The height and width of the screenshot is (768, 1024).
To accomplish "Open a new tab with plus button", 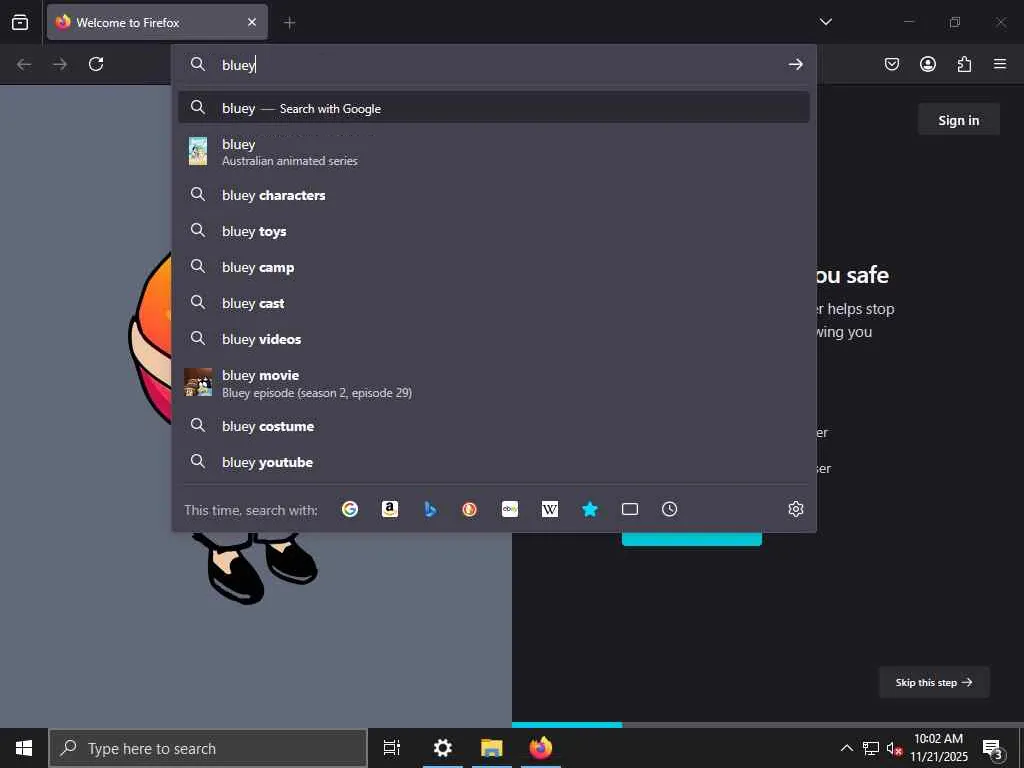I will tap(290, 23).
